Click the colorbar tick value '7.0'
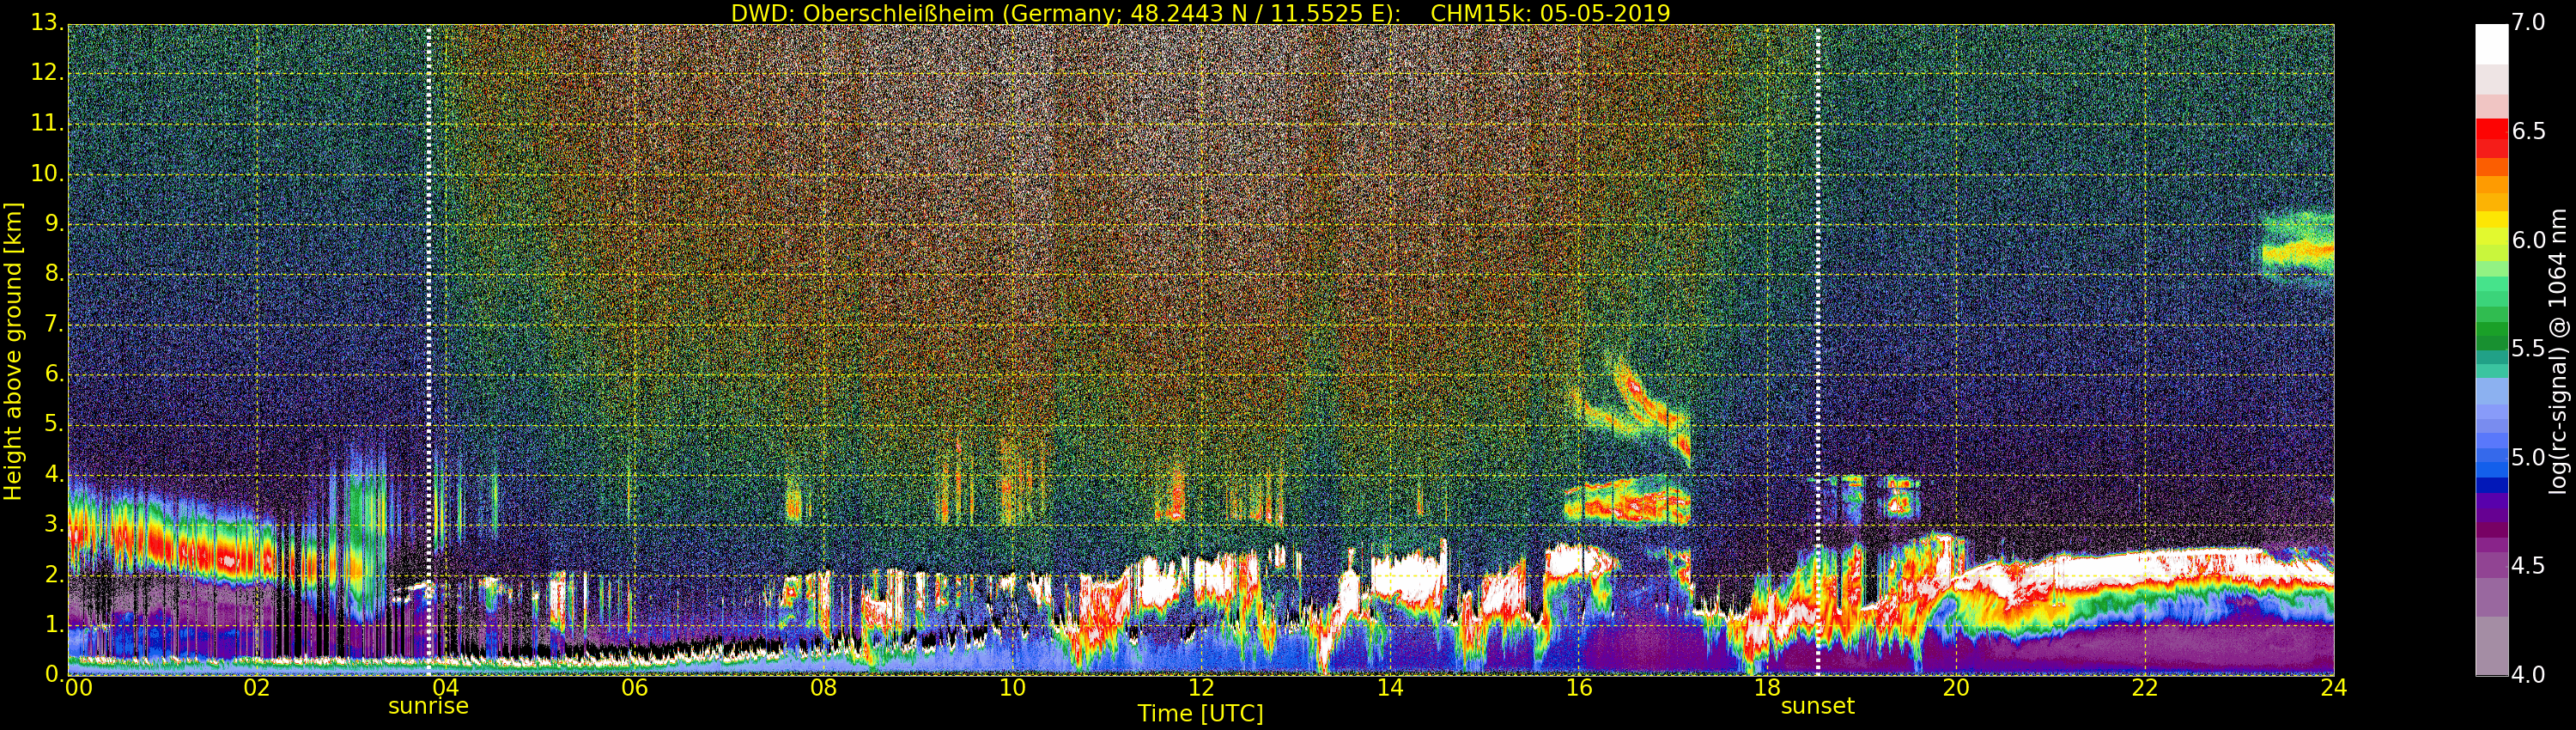The image size is (2576, 730). [2529, 23]
